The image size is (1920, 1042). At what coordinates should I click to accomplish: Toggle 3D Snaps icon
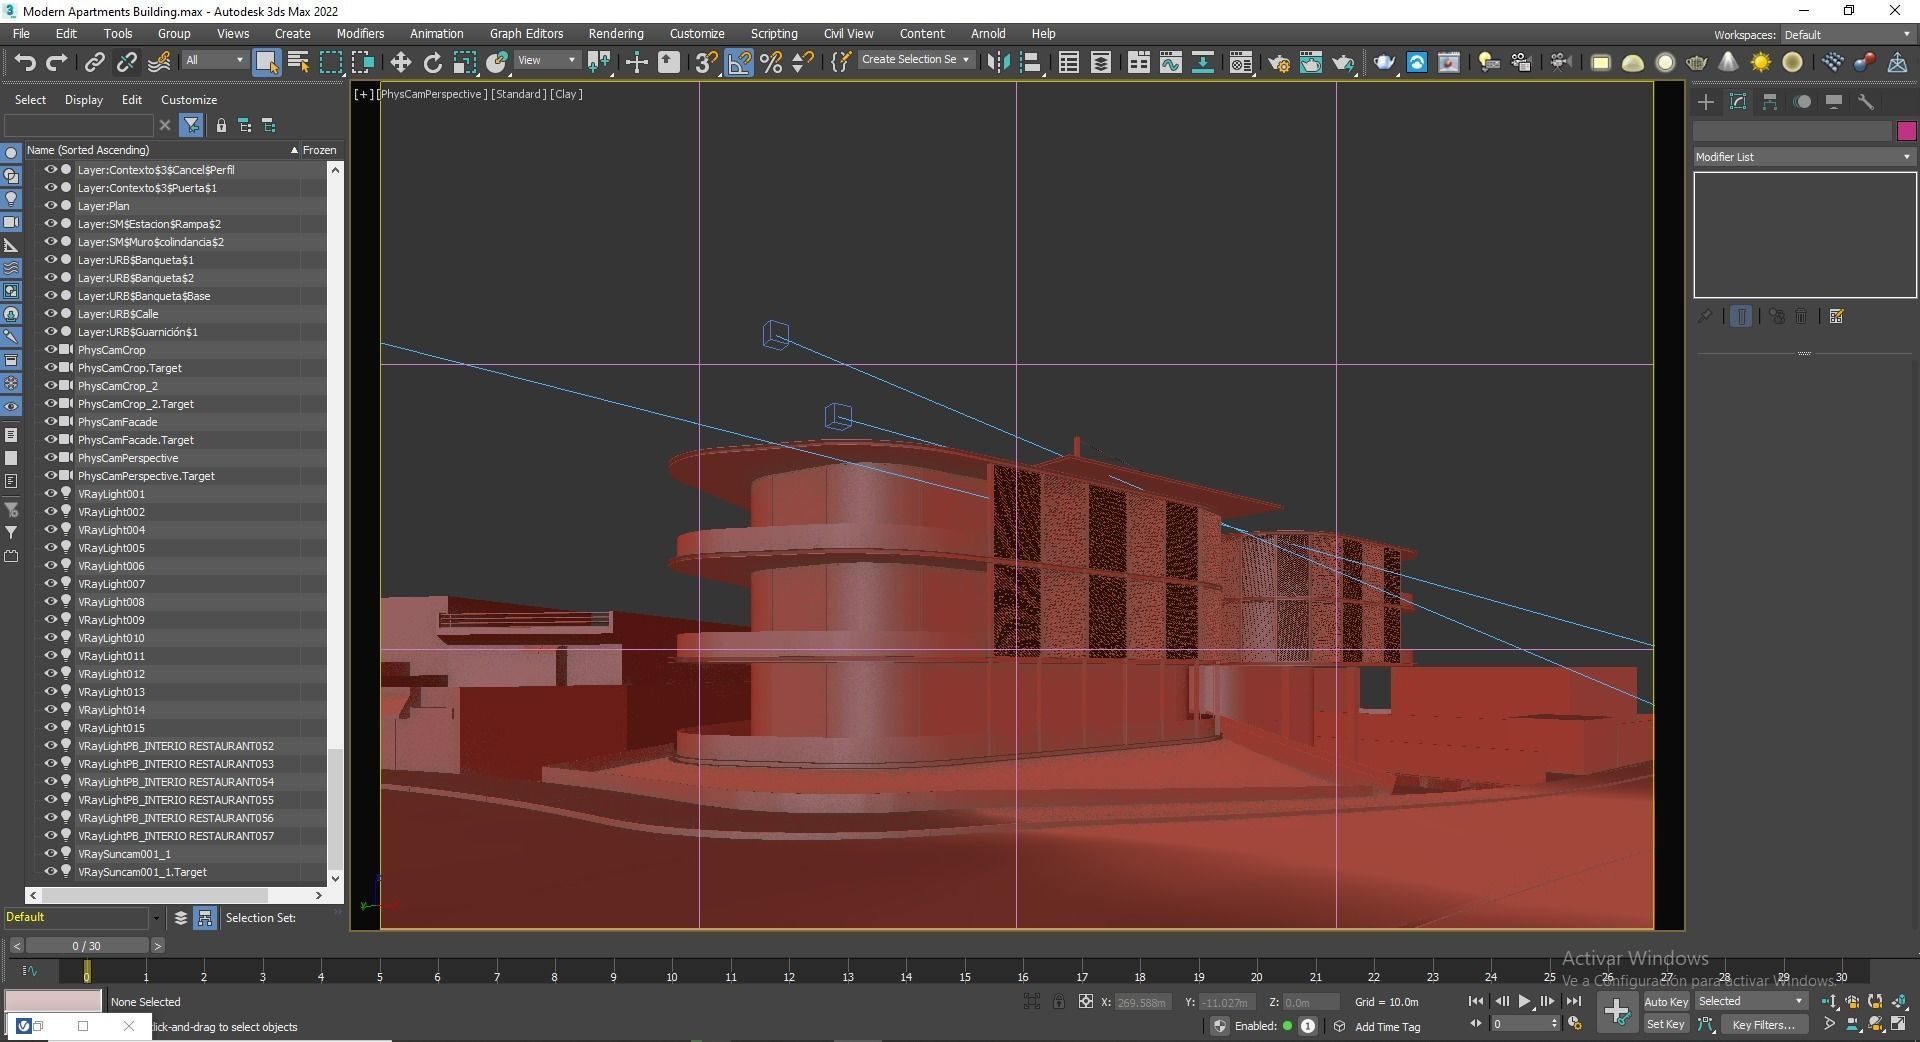click(706, 62)
